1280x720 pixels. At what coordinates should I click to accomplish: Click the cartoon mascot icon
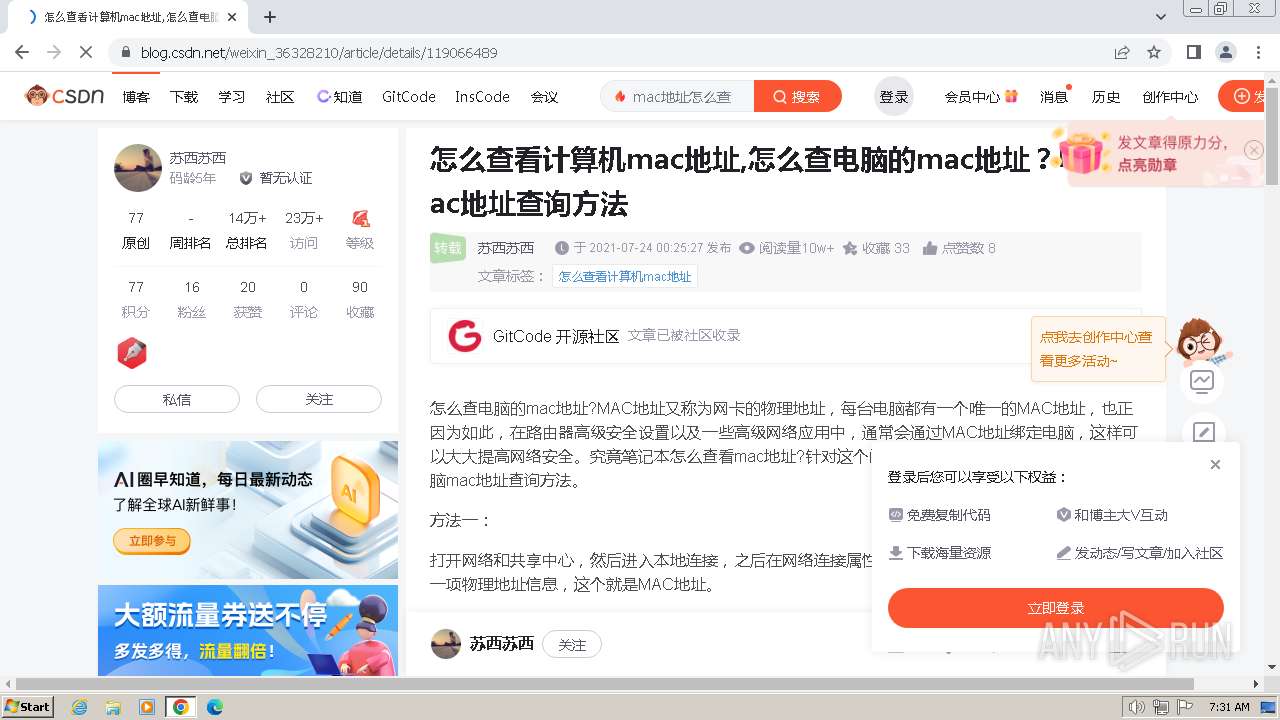click(x=1202, y=343)
